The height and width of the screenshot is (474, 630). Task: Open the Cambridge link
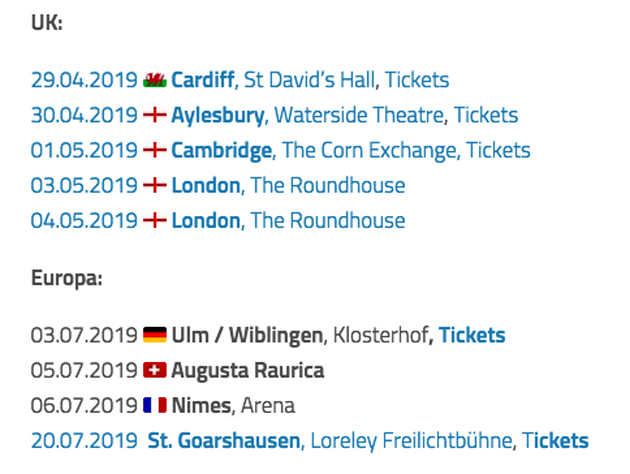[222, 151]
